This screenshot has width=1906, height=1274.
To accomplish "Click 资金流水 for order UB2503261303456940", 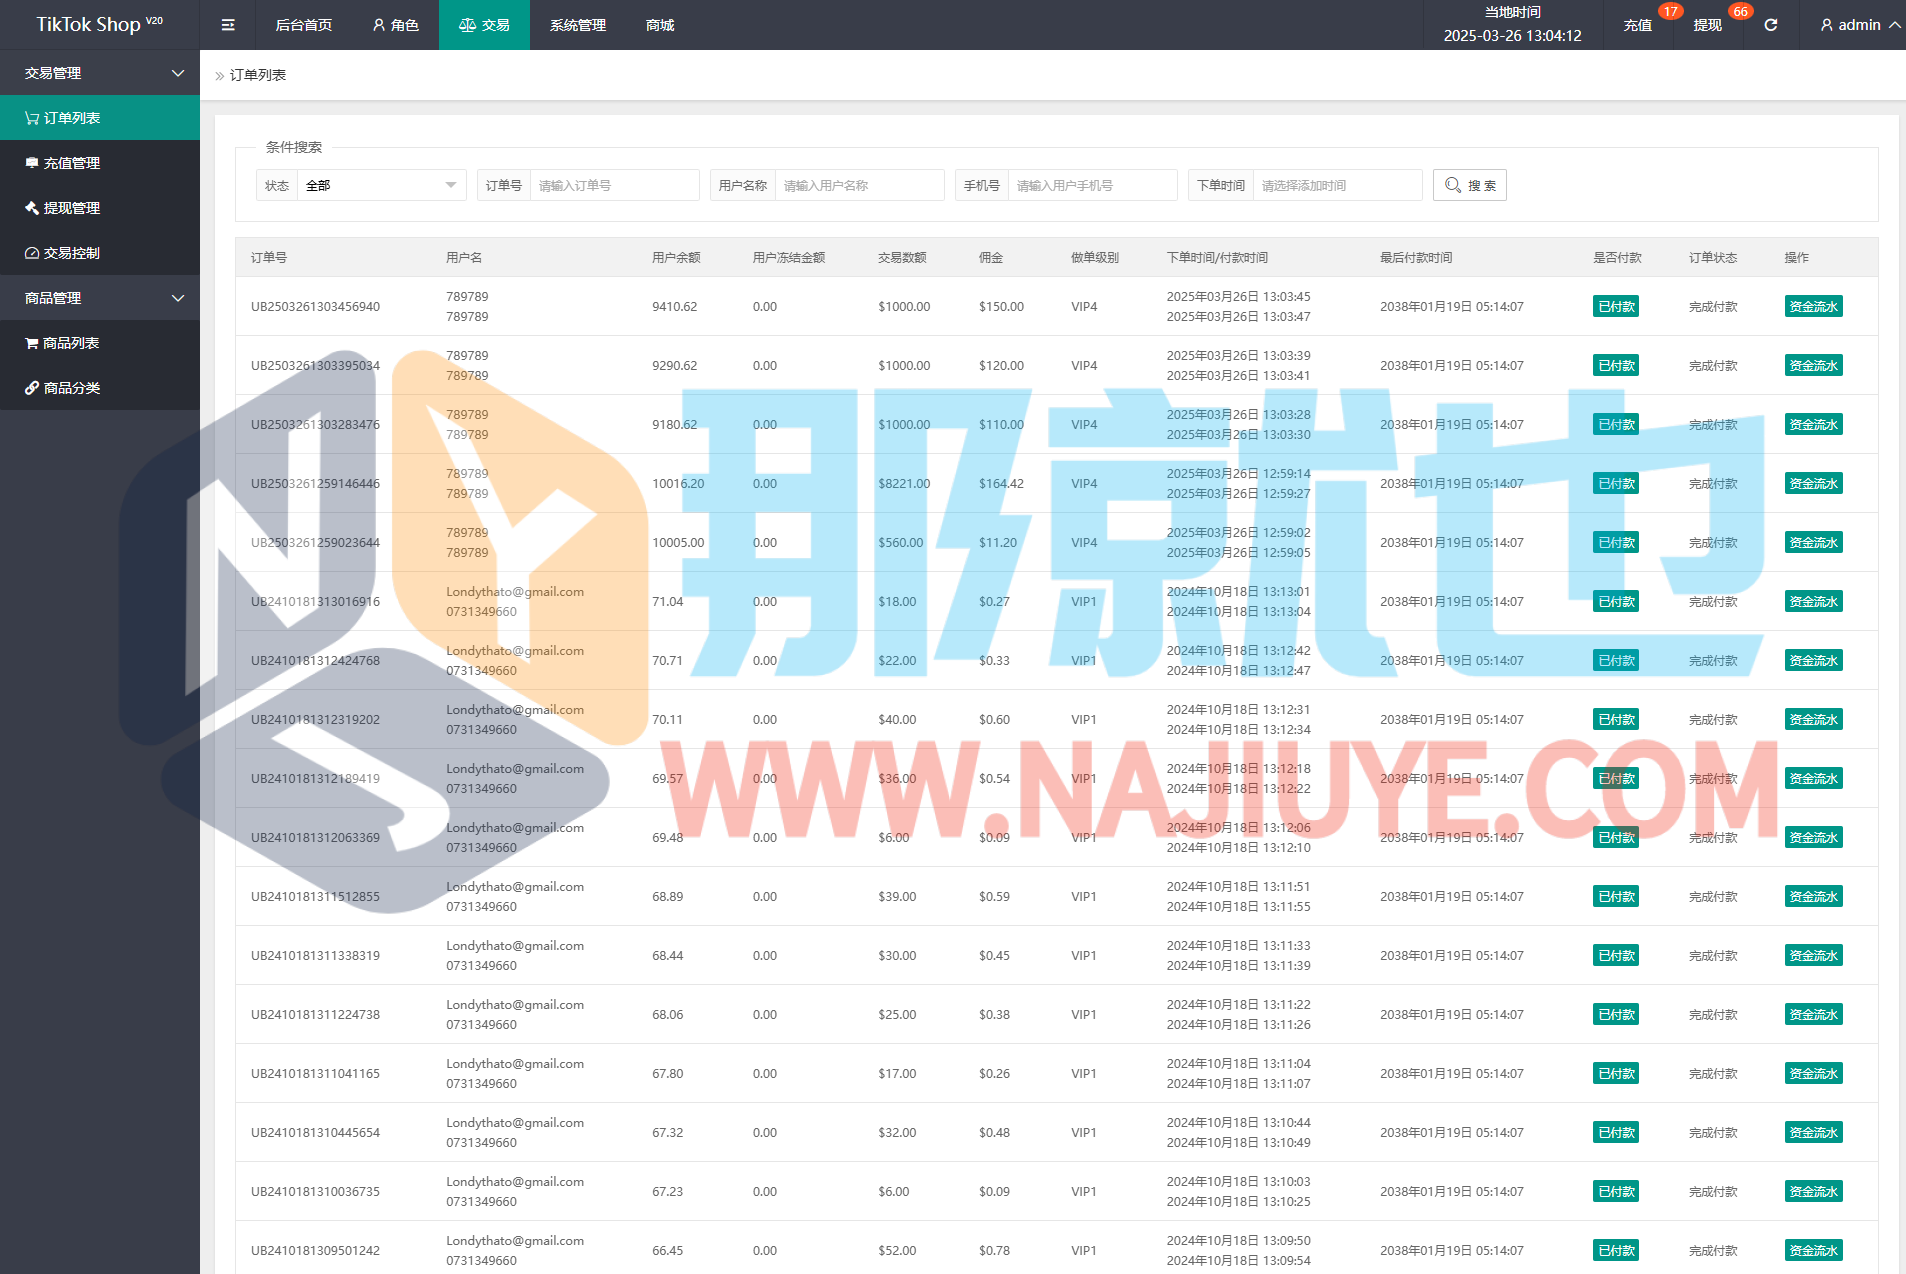I will [x=1812, y=307].
